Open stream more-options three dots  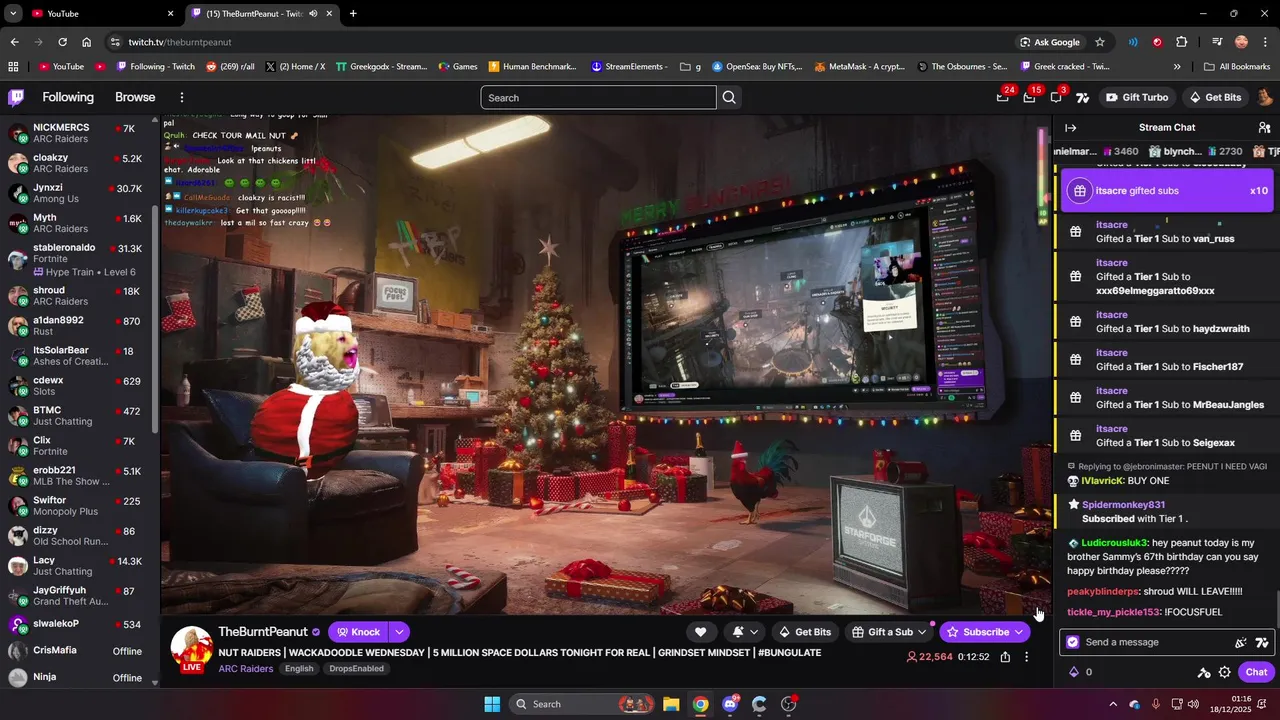coord(1026,657)
